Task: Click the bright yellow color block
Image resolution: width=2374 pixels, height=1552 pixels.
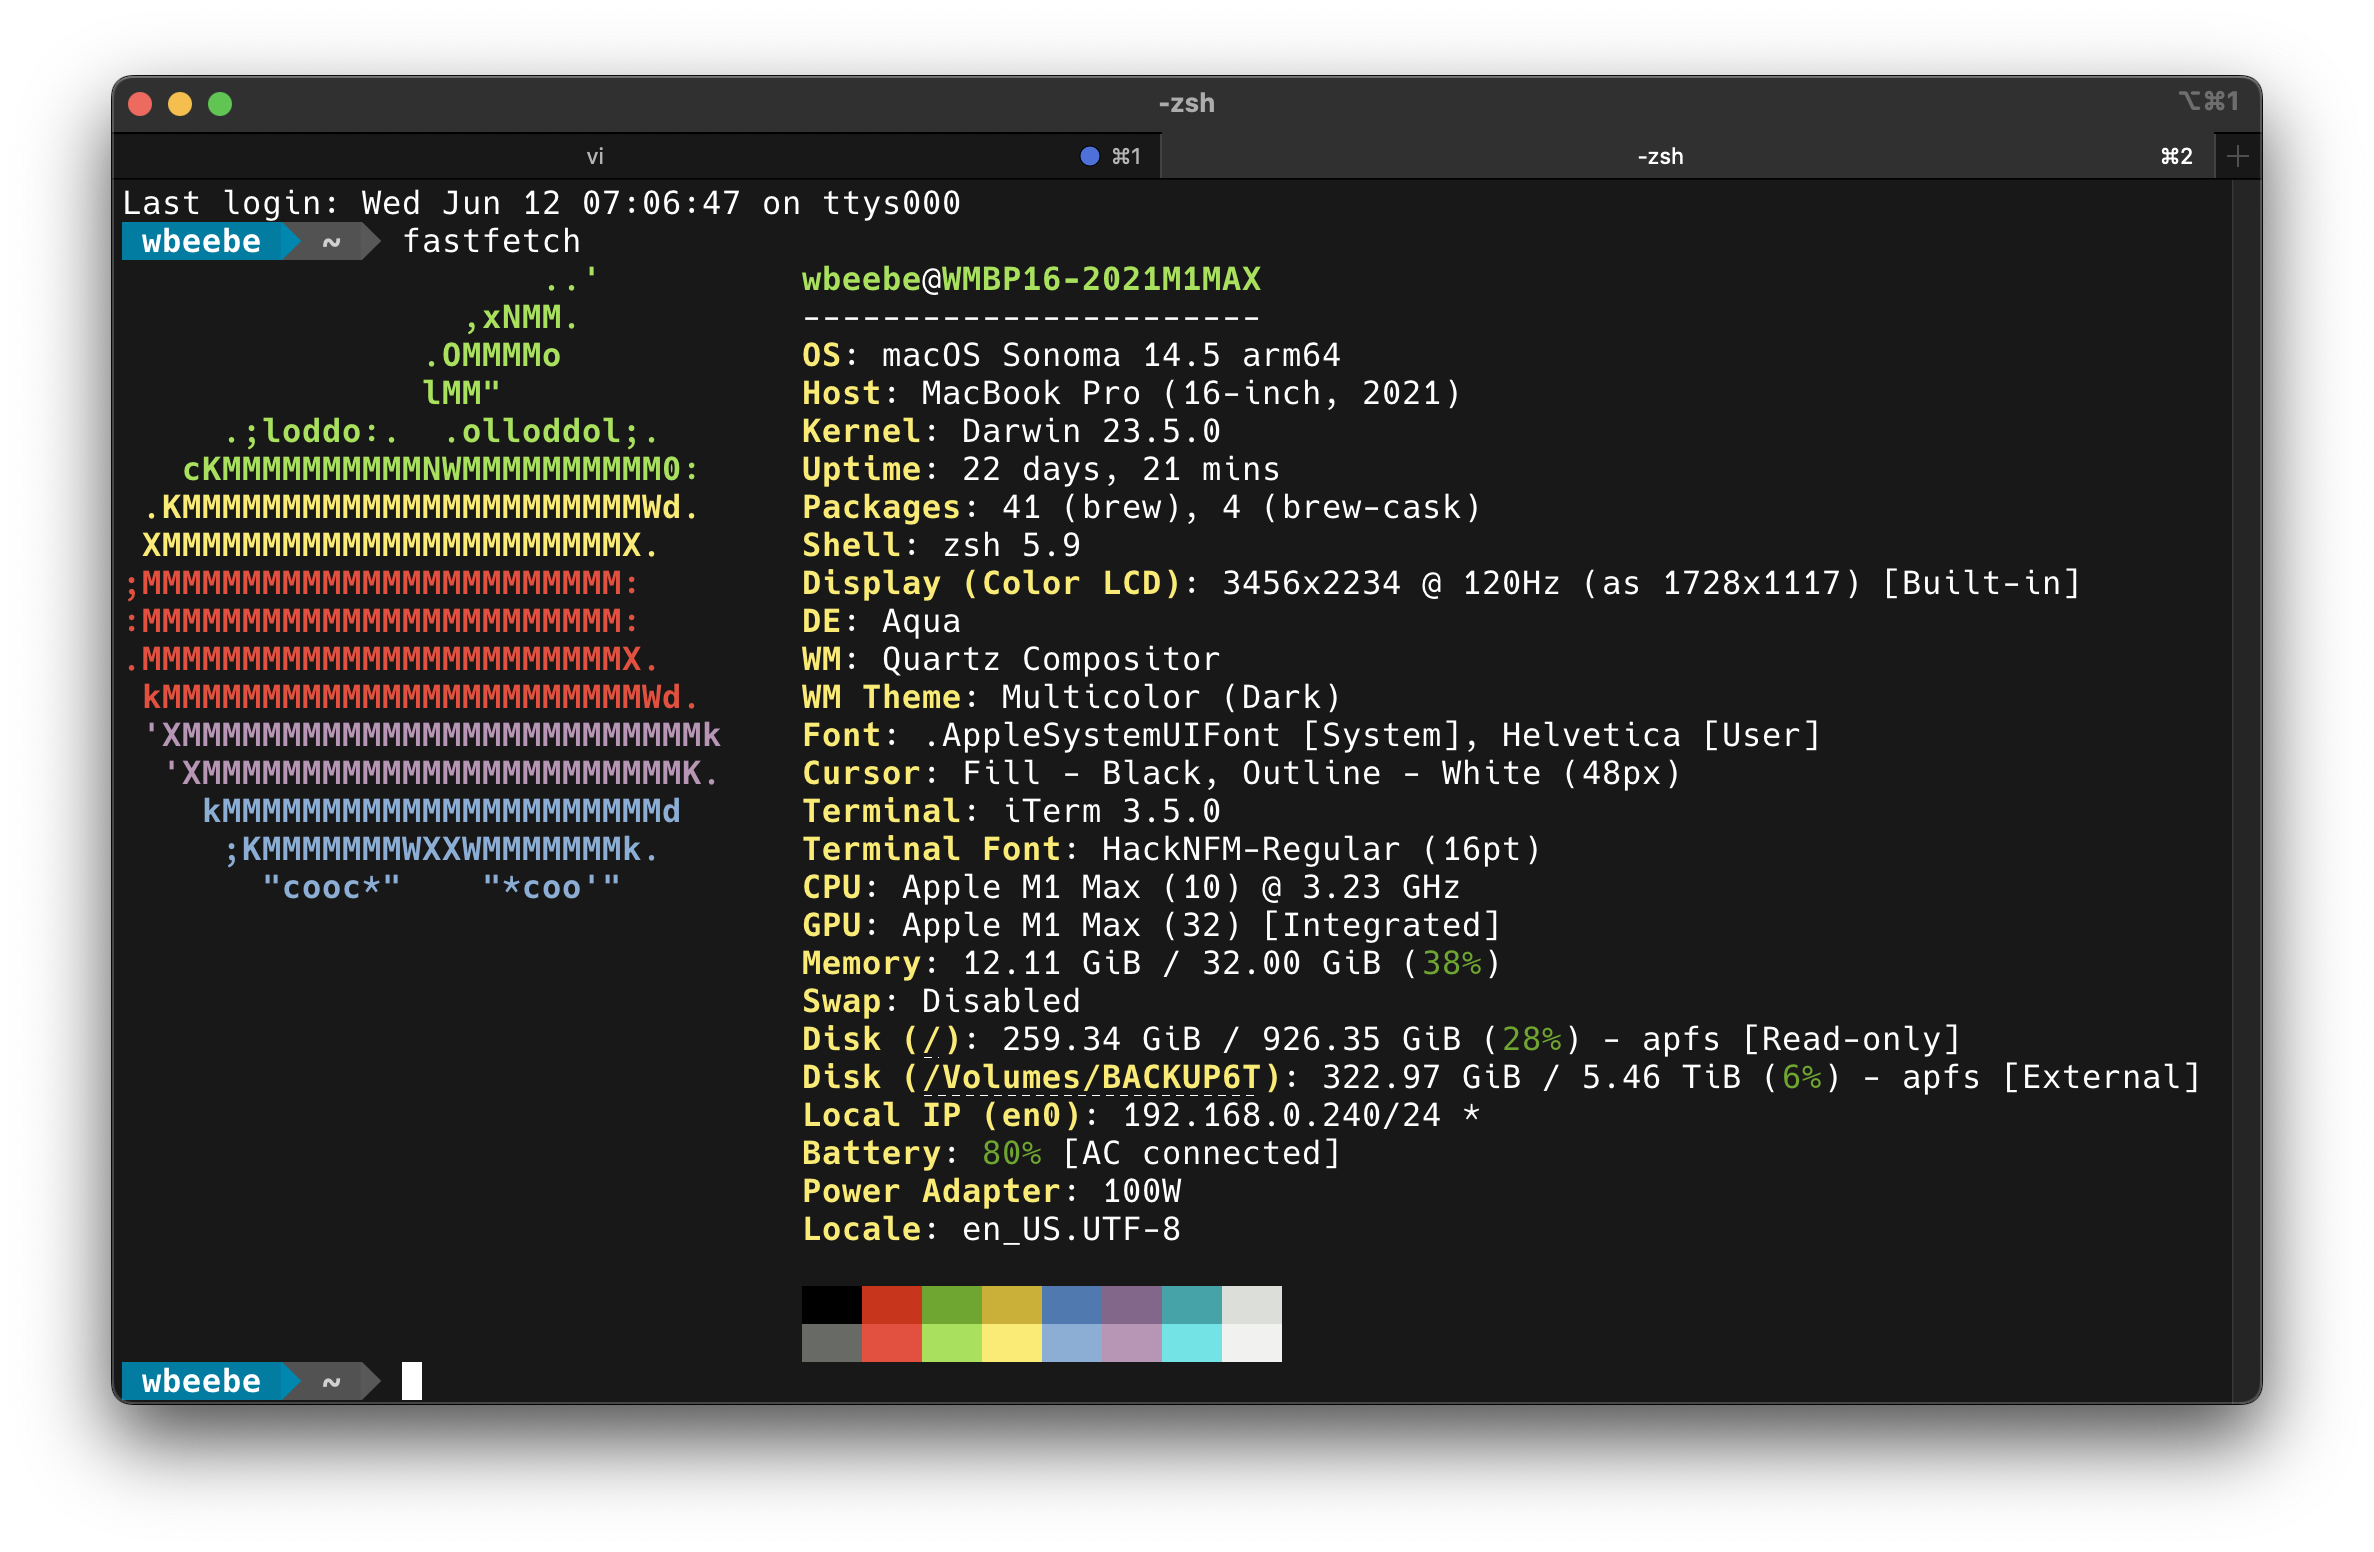Action: point(1012,1343)
